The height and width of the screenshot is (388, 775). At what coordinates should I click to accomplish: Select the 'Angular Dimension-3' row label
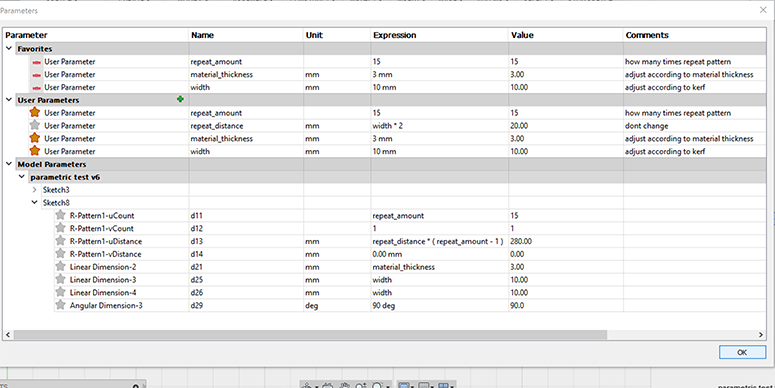tap(106, 306)
